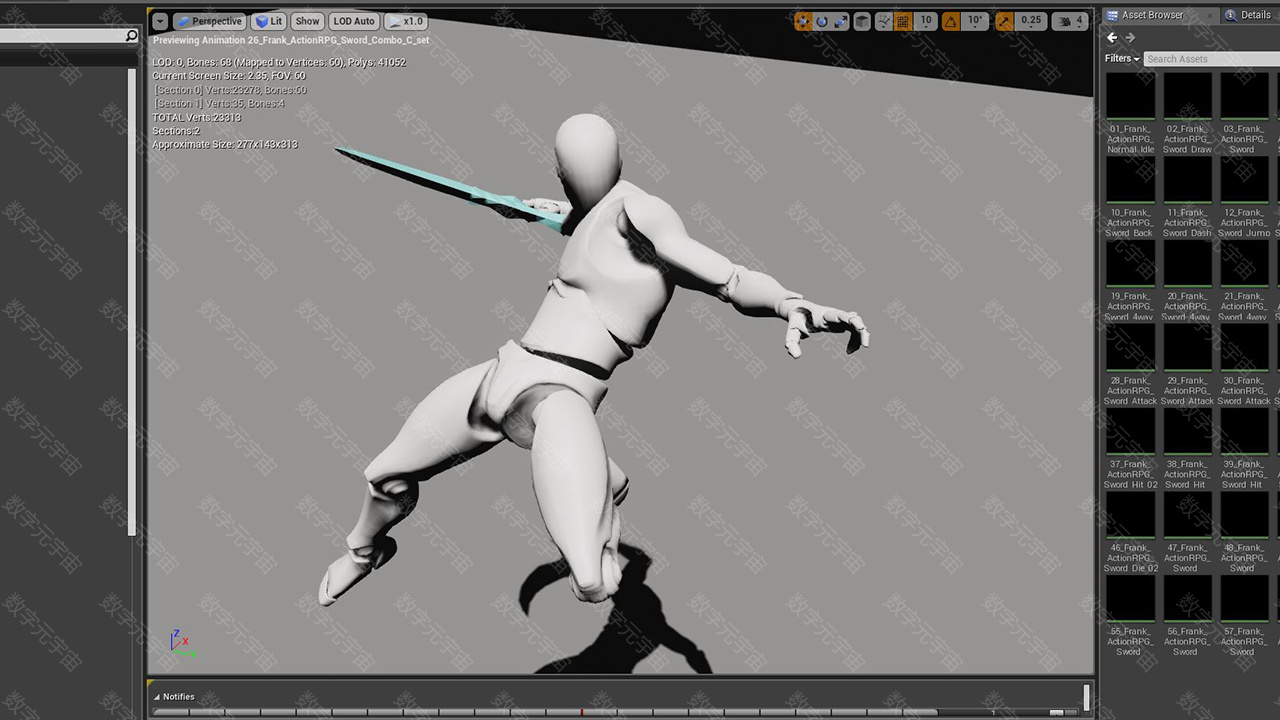
Task: Click the red marker on the timeline
Action: coord(582,712)
